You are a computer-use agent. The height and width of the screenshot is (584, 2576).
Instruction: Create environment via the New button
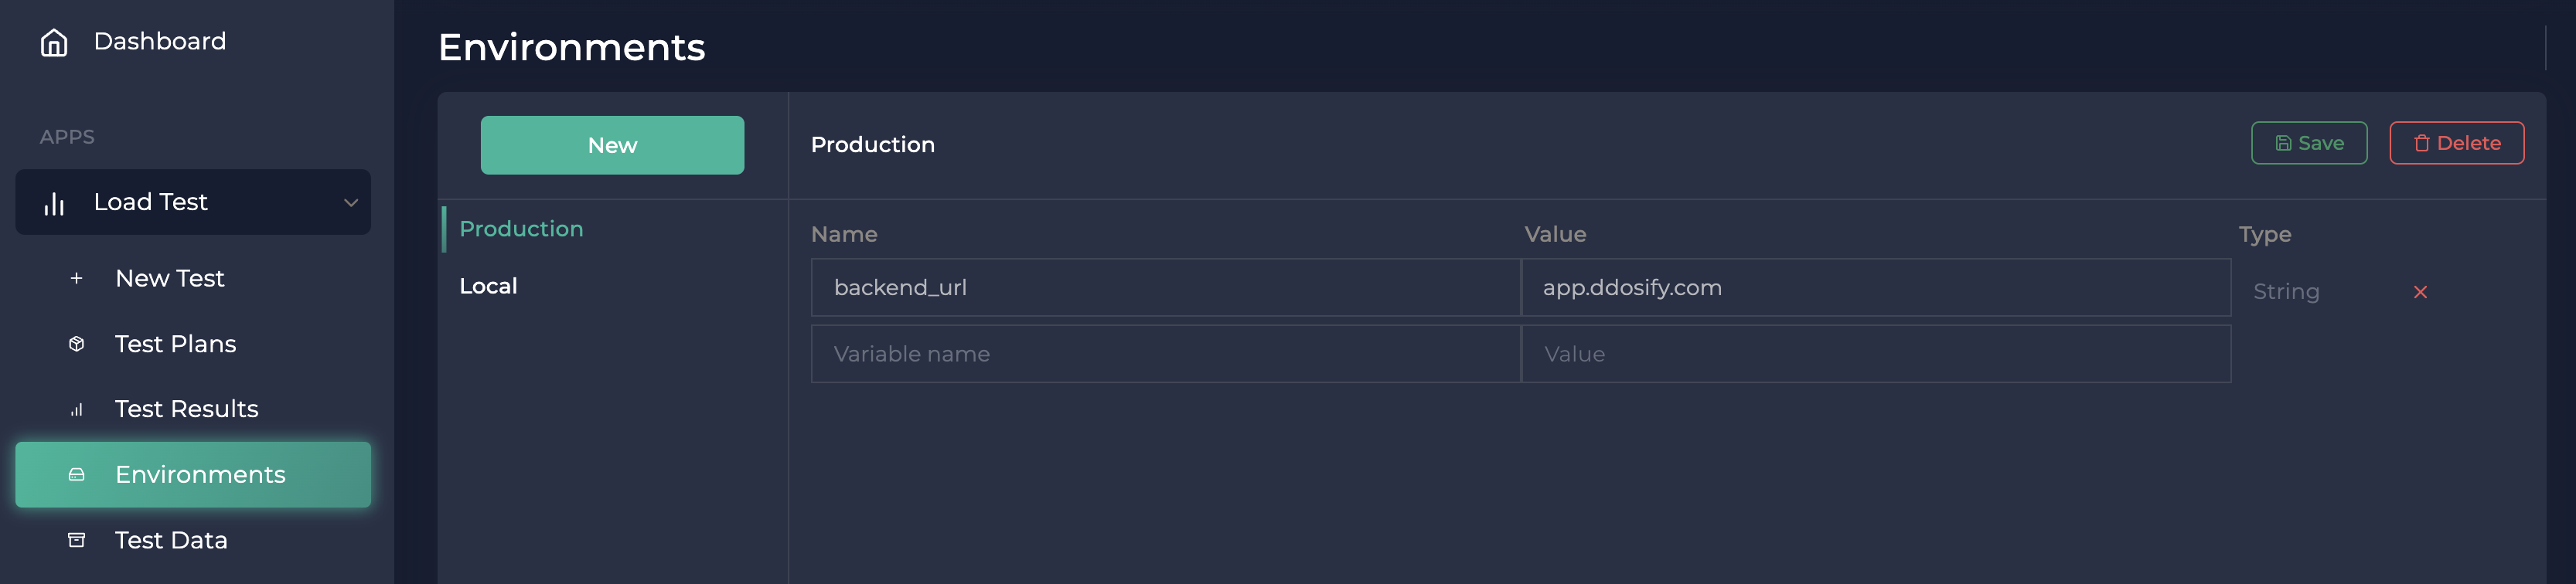pyautogui.click(x=612, y=144)
